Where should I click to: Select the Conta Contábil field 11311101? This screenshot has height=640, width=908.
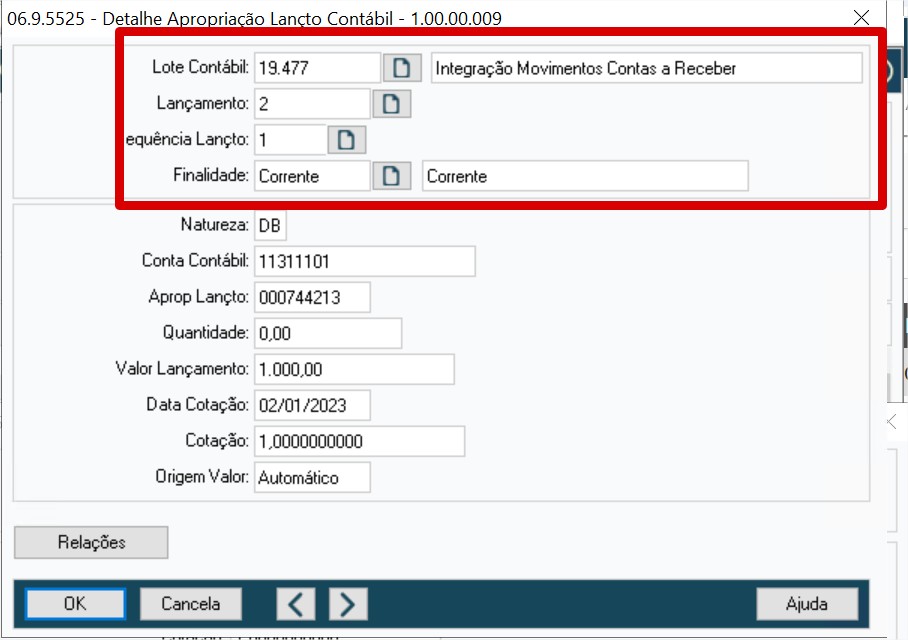click(364, 261)
